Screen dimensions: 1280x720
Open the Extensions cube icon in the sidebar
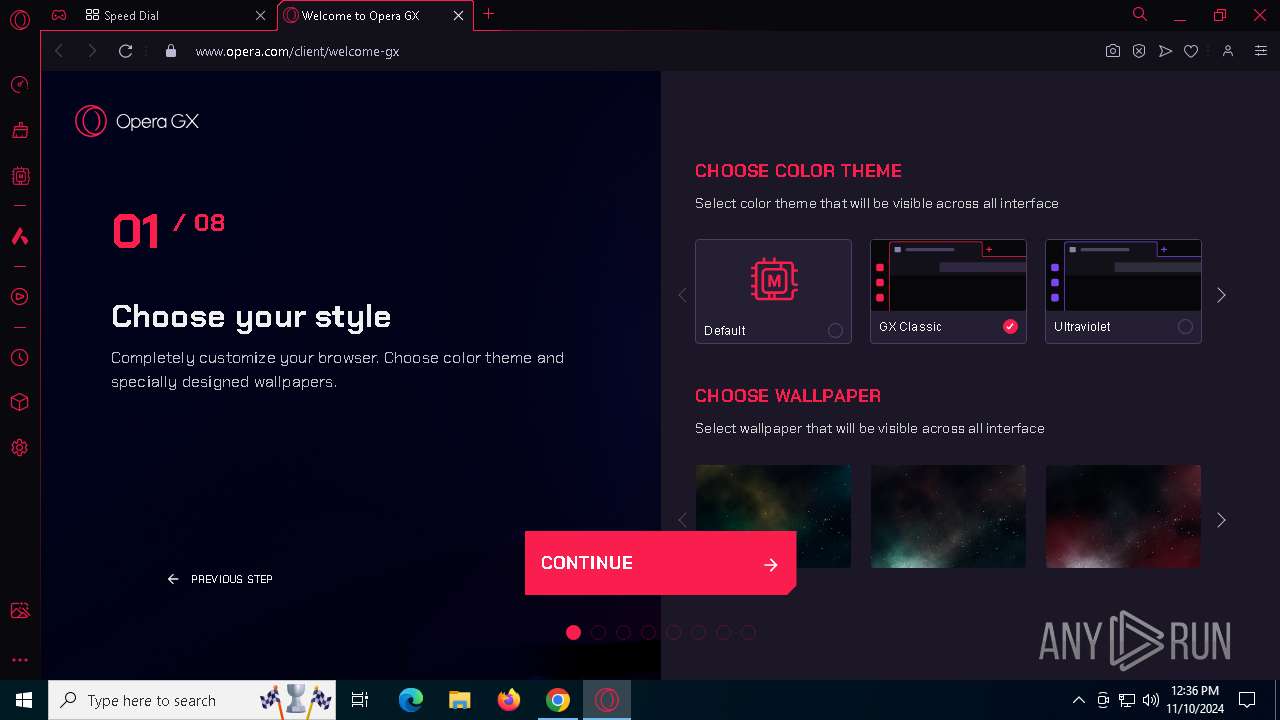coord(19,402)
